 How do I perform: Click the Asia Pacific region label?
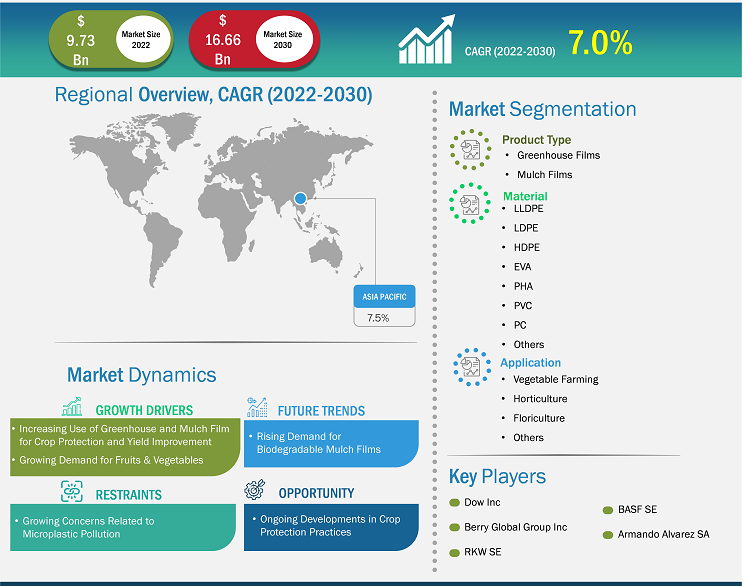tap(383, 297)
